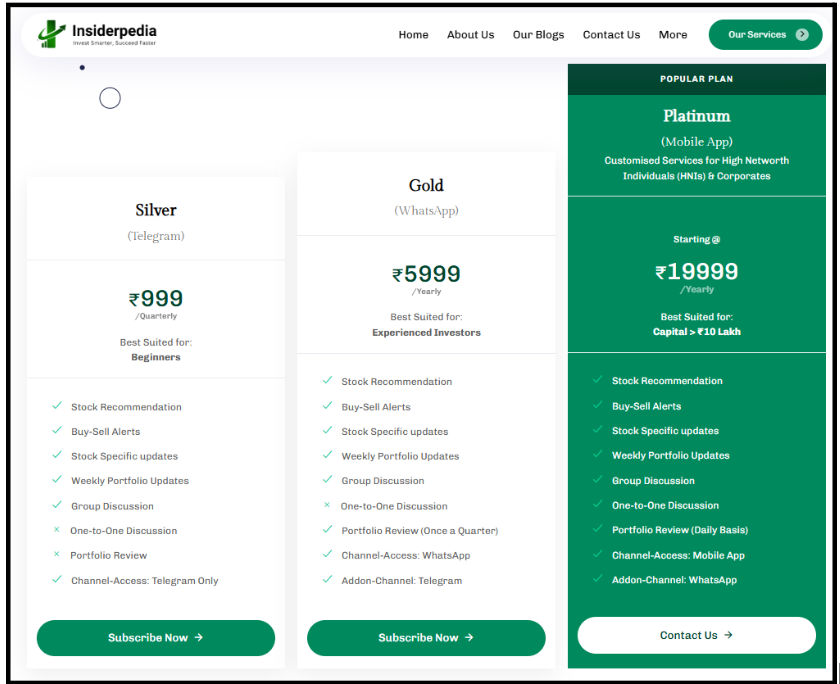Click Silver's Stock Specific updates text
Image resolution: width=840 pixels, height=684 pixels.
(124, 456)
